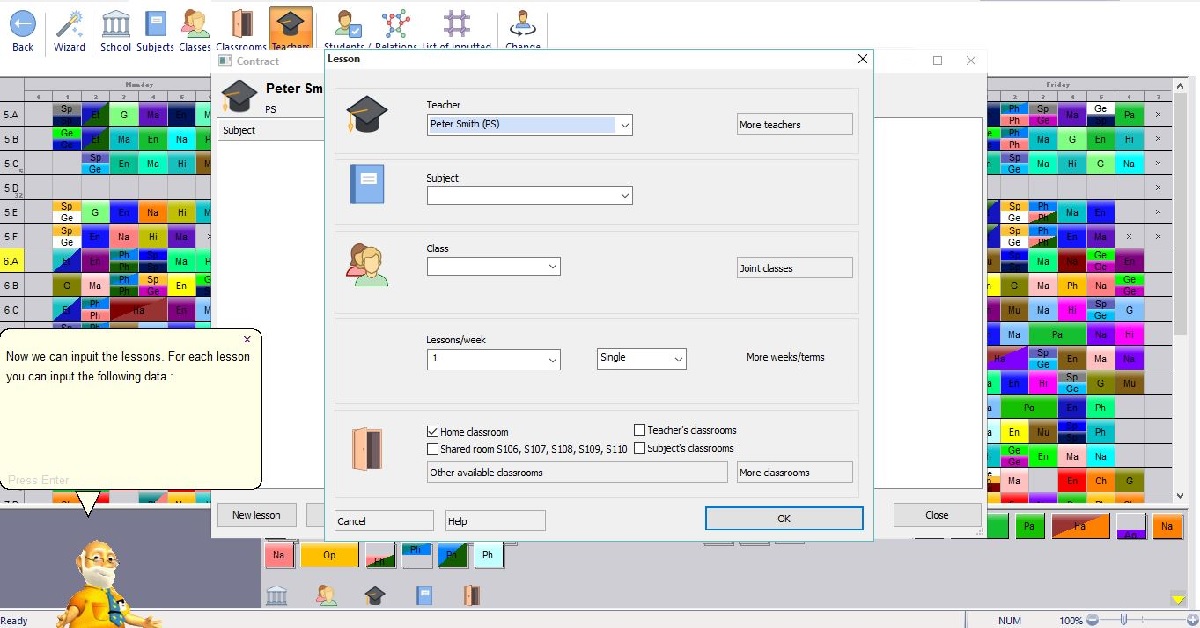The width and height of the screenshot is (1200, 628).
Task: Click the Back navigation arrow
Action: 22,25
